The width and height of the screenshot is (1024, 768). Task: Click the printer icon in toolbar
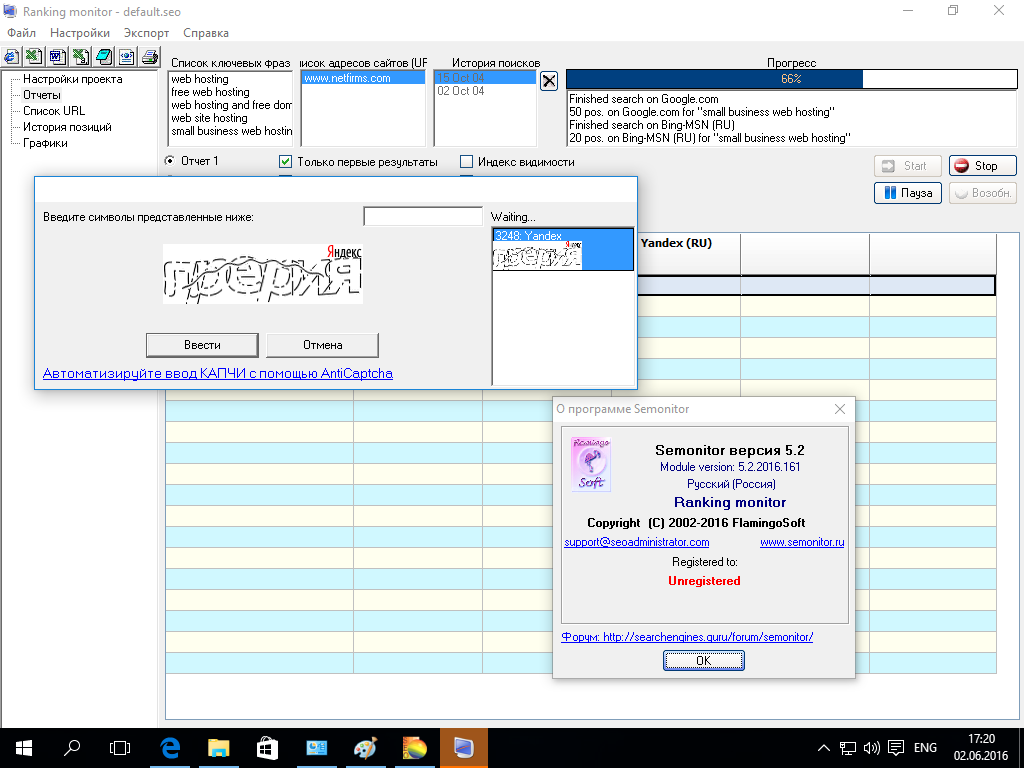click(148, 56)
